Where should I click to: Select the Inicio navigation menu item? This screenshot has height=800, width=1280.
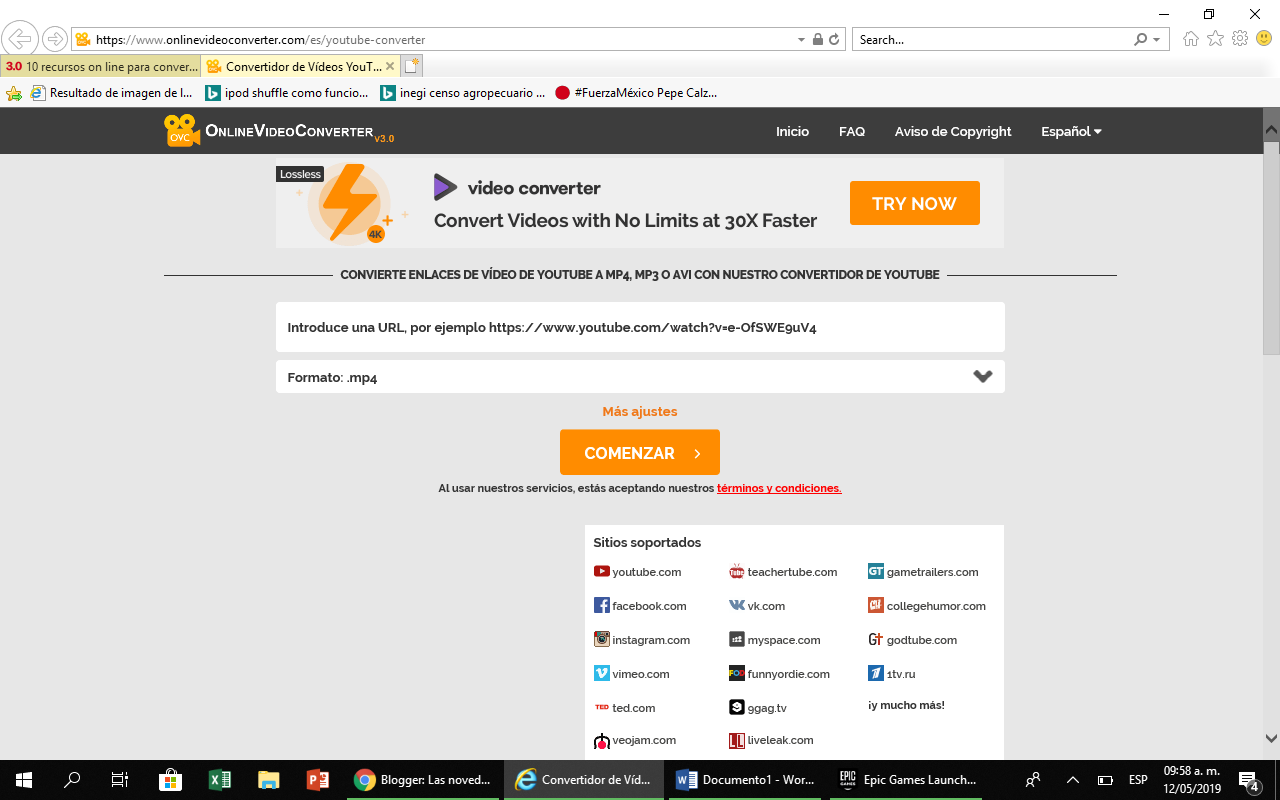coord(792,131)
